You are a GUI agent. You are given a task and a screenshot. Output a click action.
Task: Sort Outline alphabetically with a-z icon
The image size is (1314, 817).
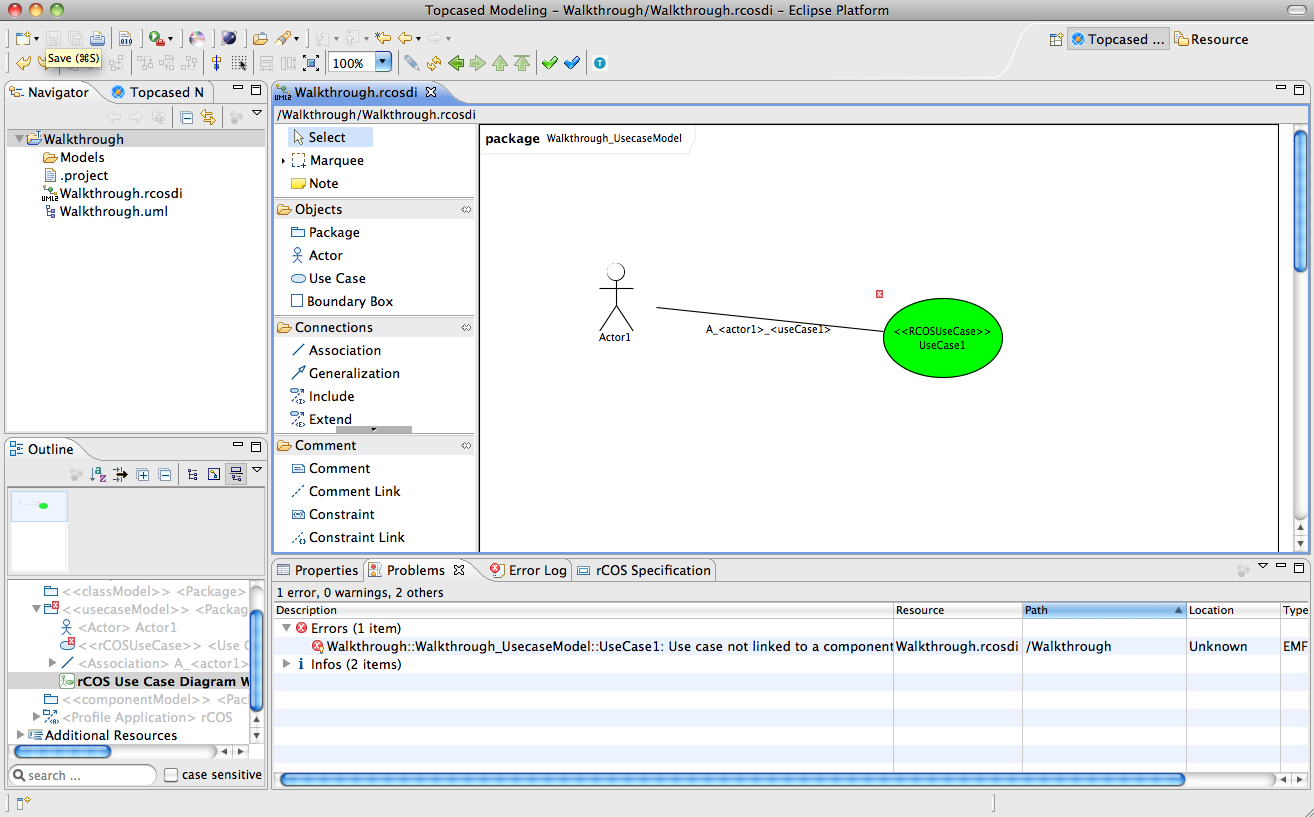pos(98,475)
